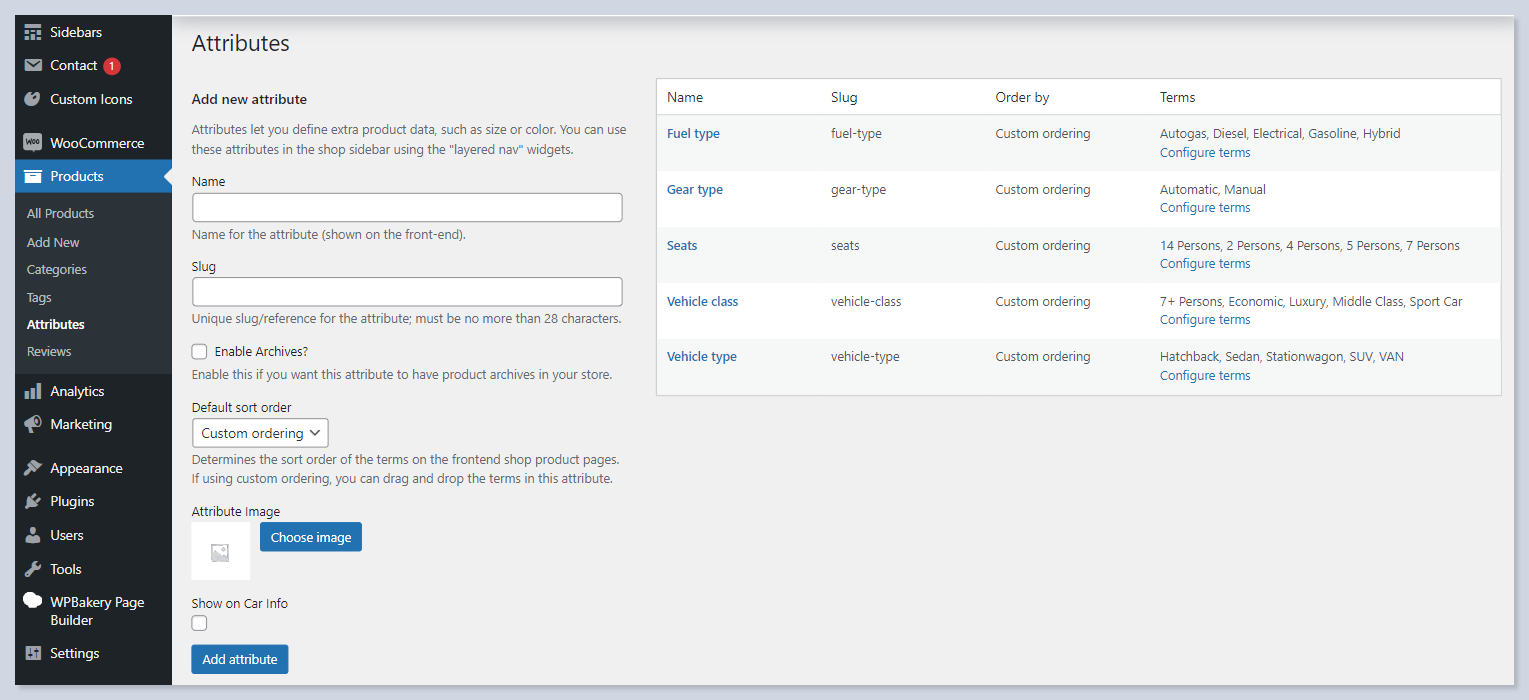Click the WooCommerce icon in sidebar
Image resolution: width=1529 pixels, height=700 pixels.
[x=33, y=143]
